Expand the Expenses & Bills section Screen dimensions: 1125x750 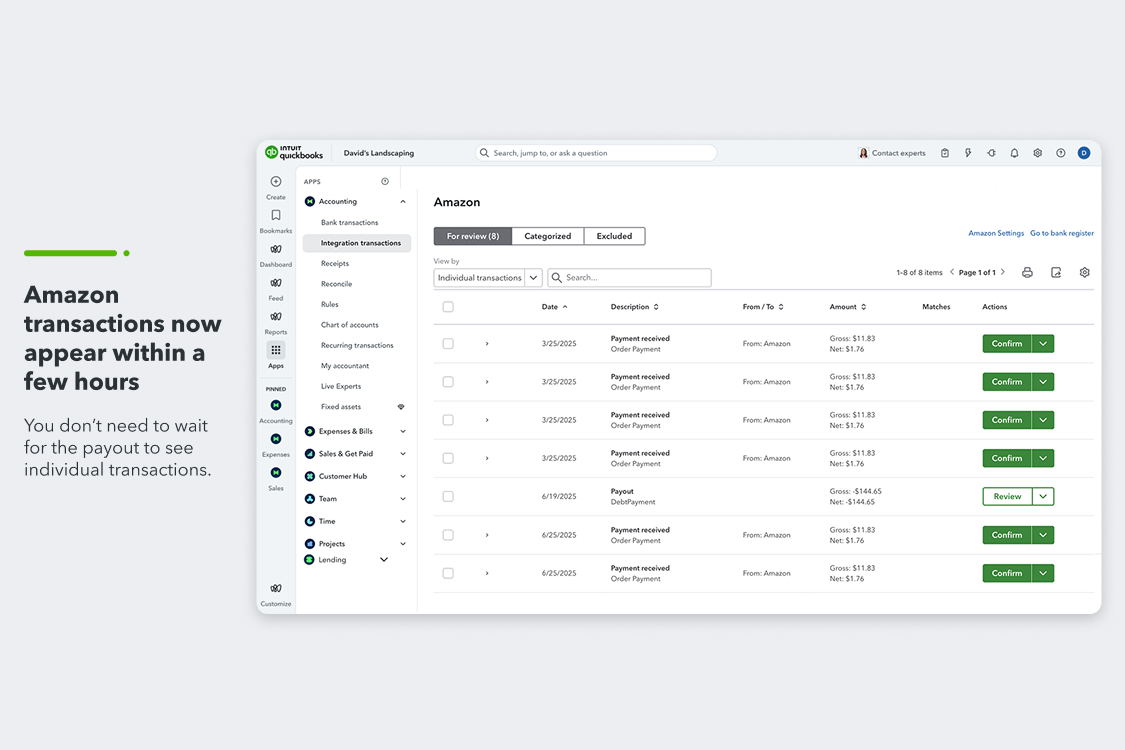click(x=403, y=431)
